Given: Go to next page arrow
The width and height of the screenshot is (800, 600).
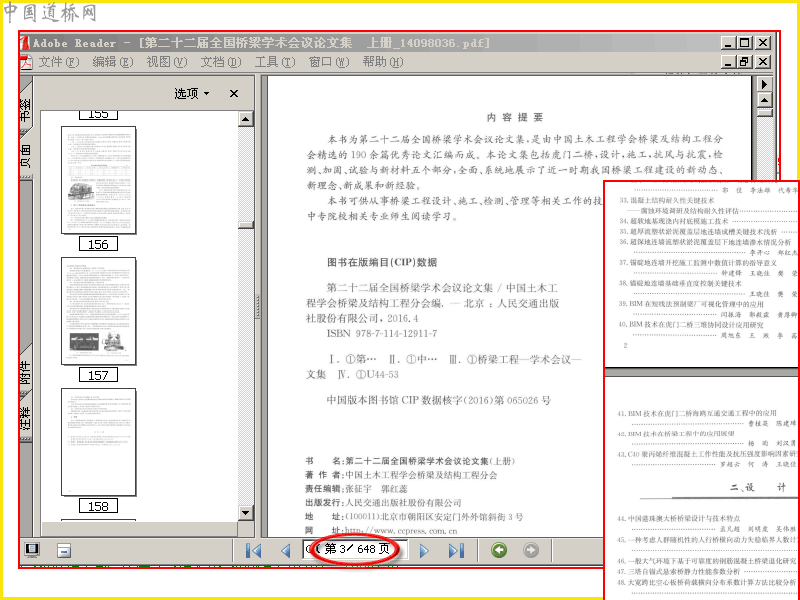Looking at the screenshot, I should click(x=424, y=551).
